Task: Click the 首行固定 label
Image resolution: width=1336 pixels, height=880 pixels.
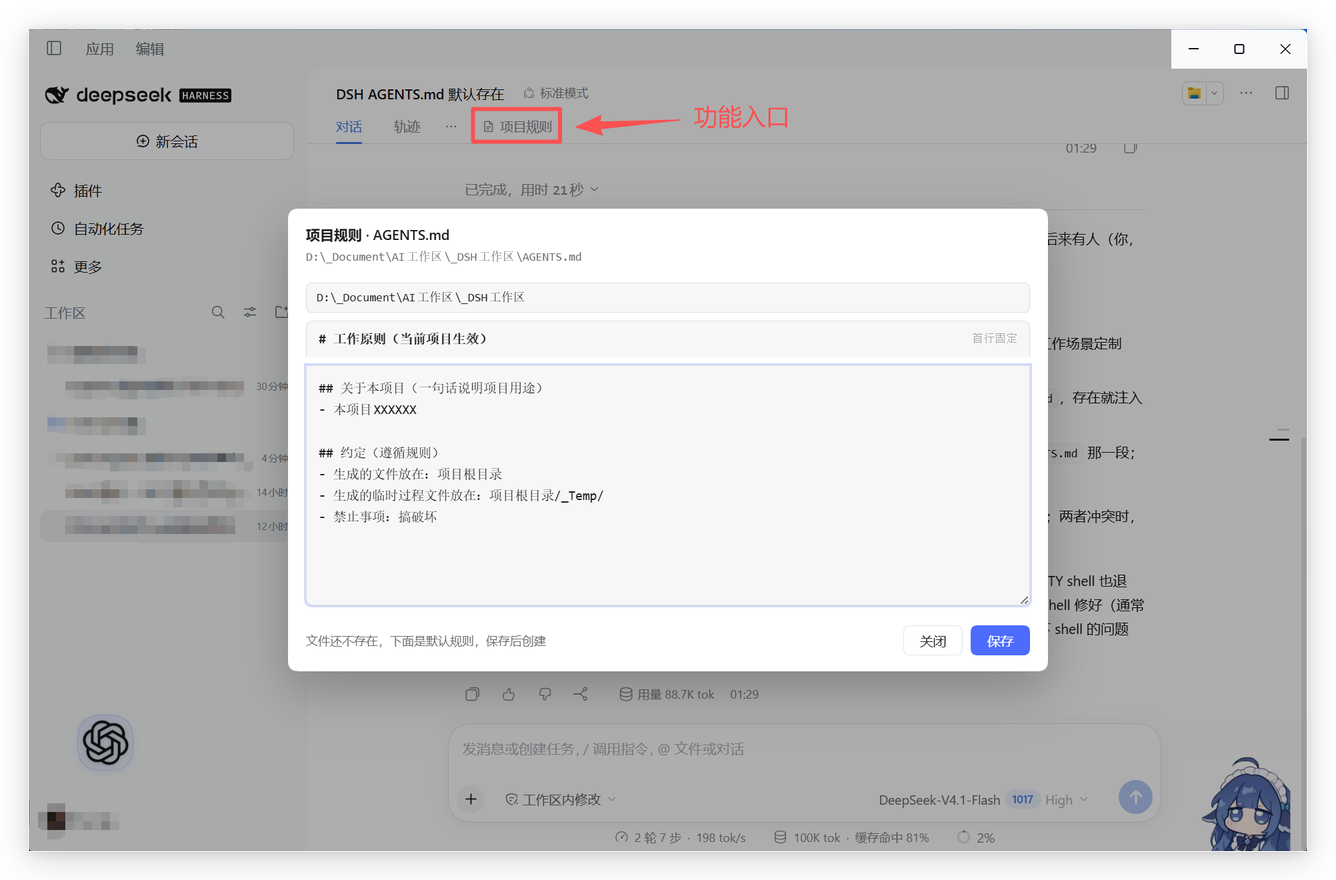Action: (994, 338)
